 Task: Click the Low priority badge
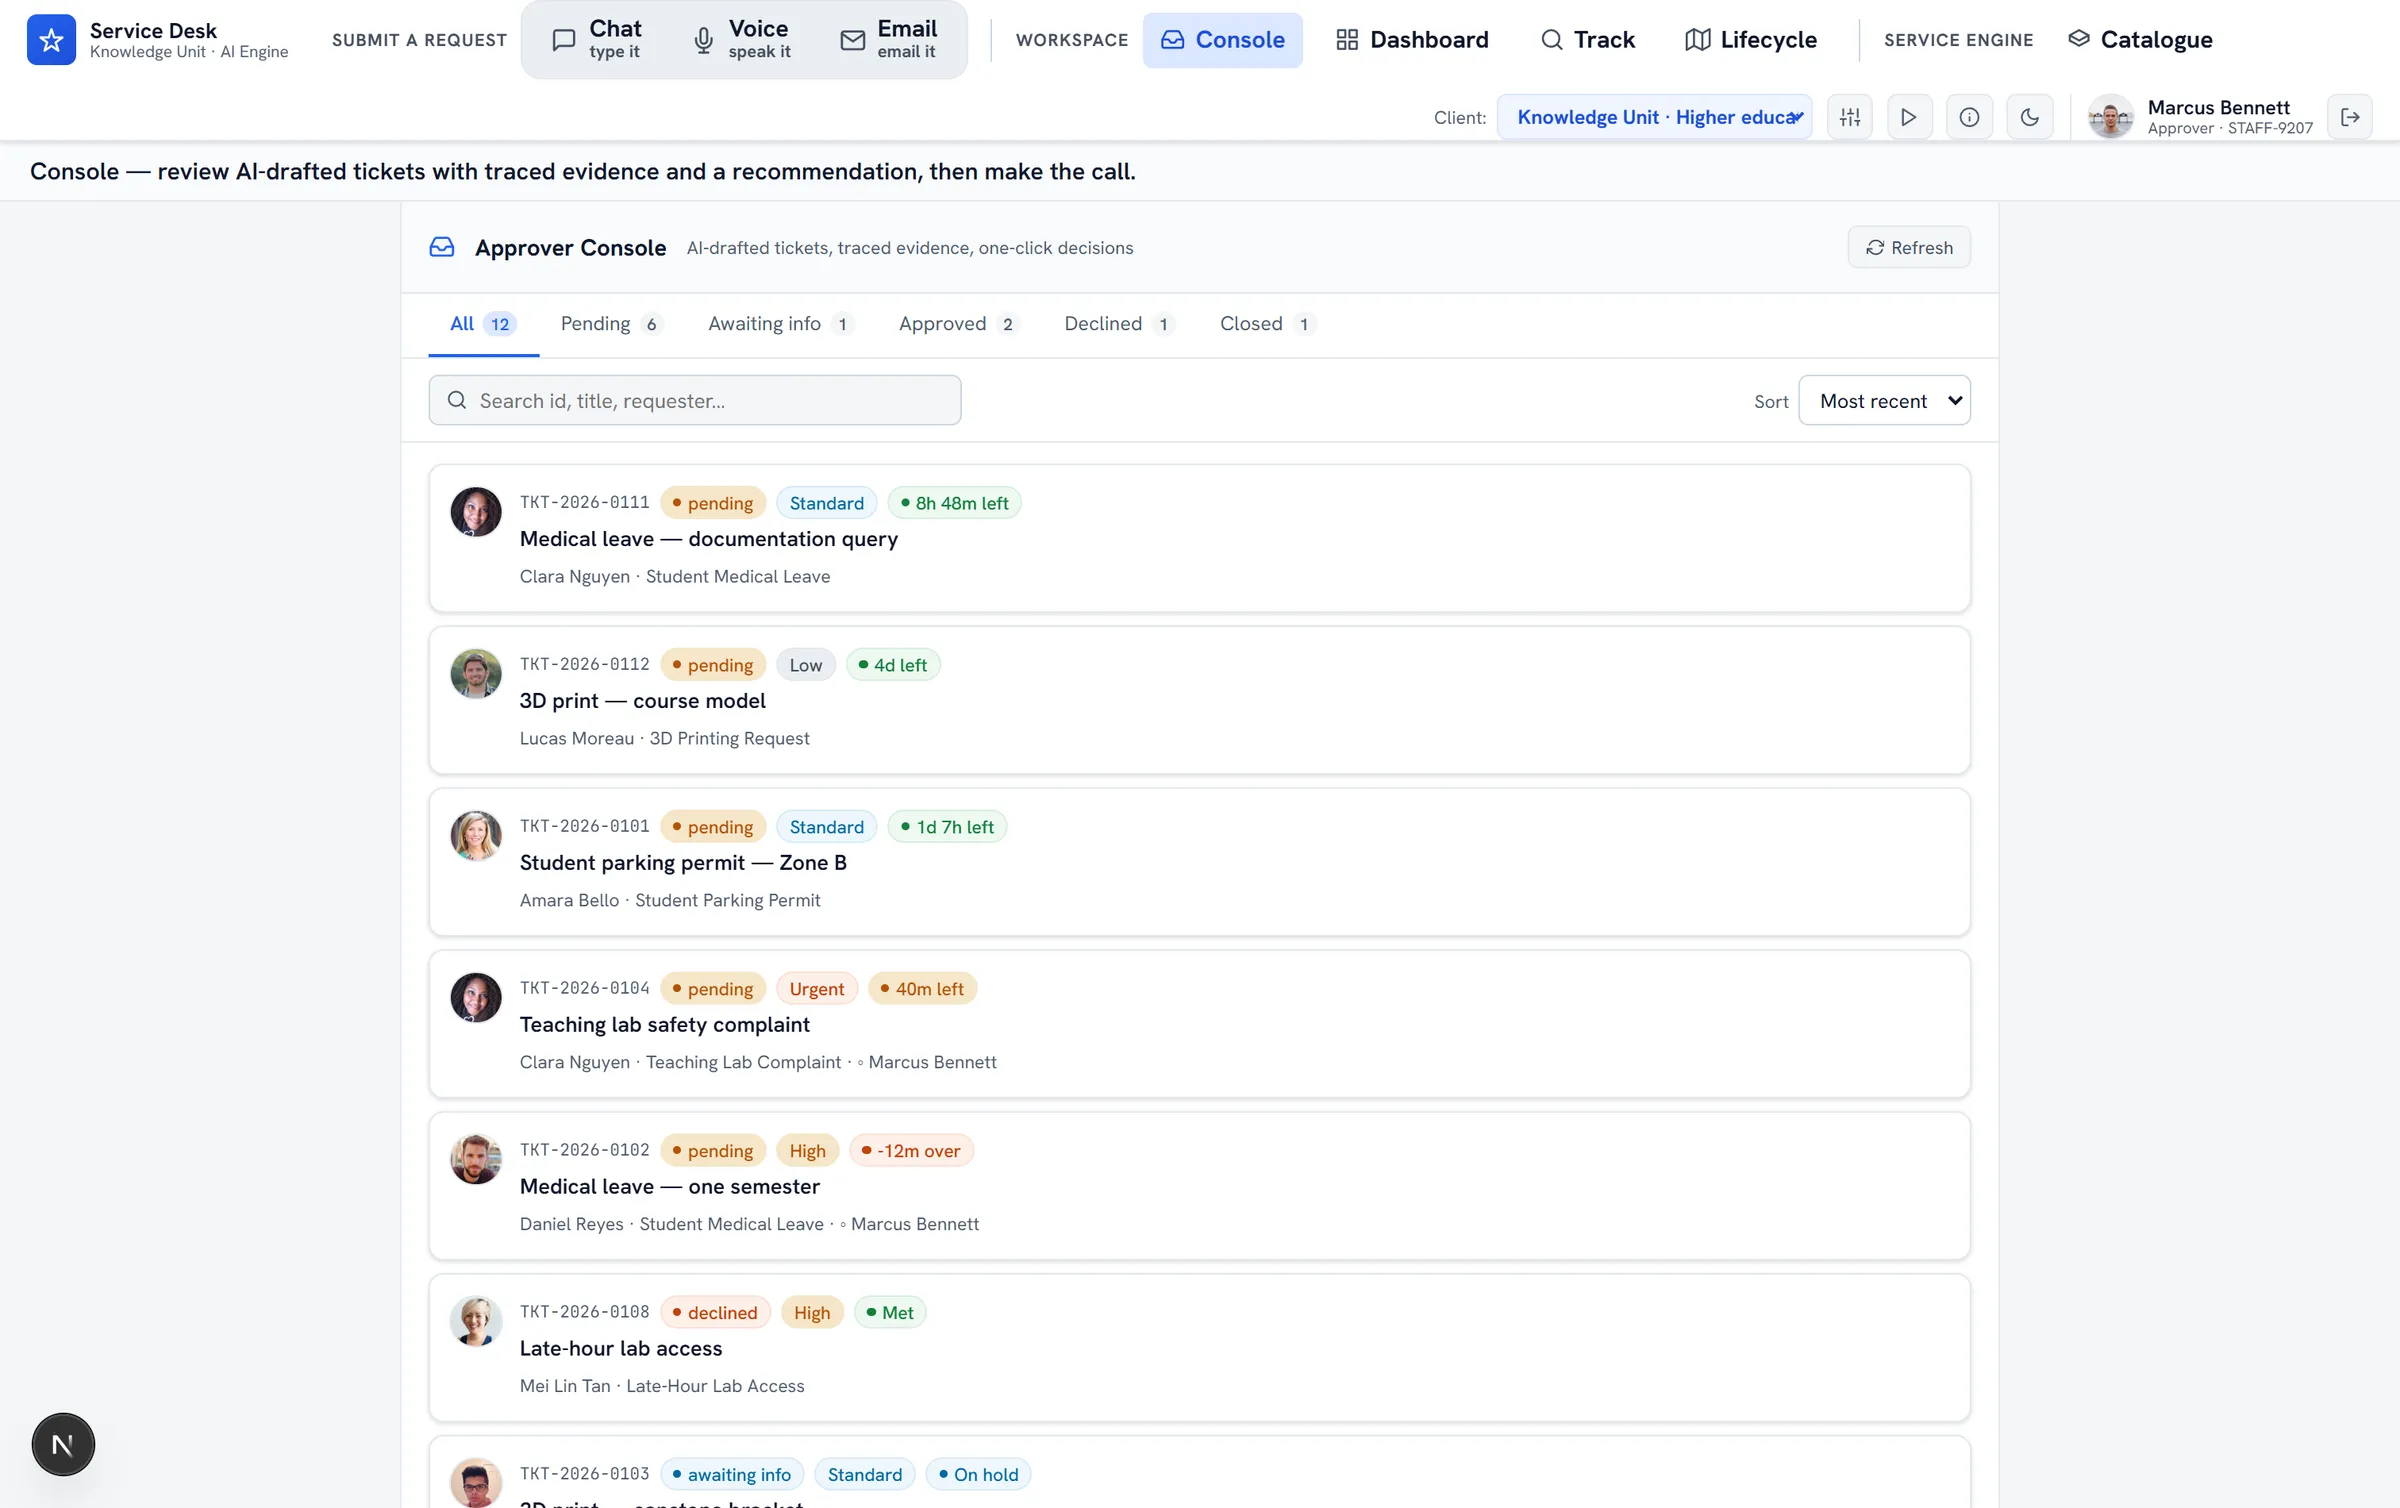806,665
